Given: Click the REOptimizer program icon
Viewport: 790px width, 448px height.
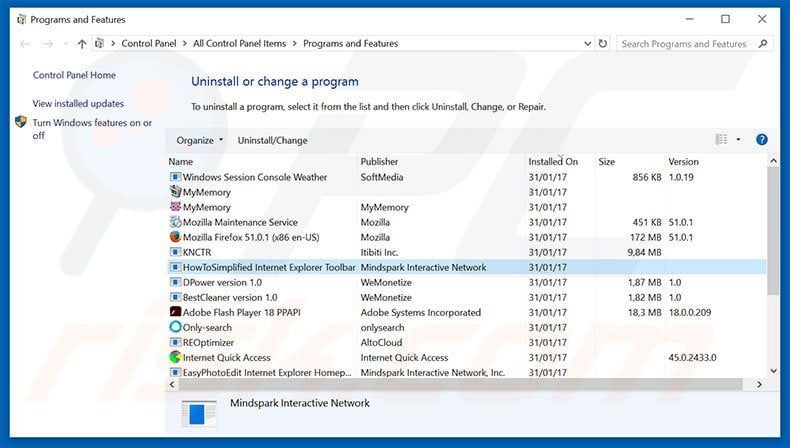Looking at the screenshot, I should pos(175,342).
